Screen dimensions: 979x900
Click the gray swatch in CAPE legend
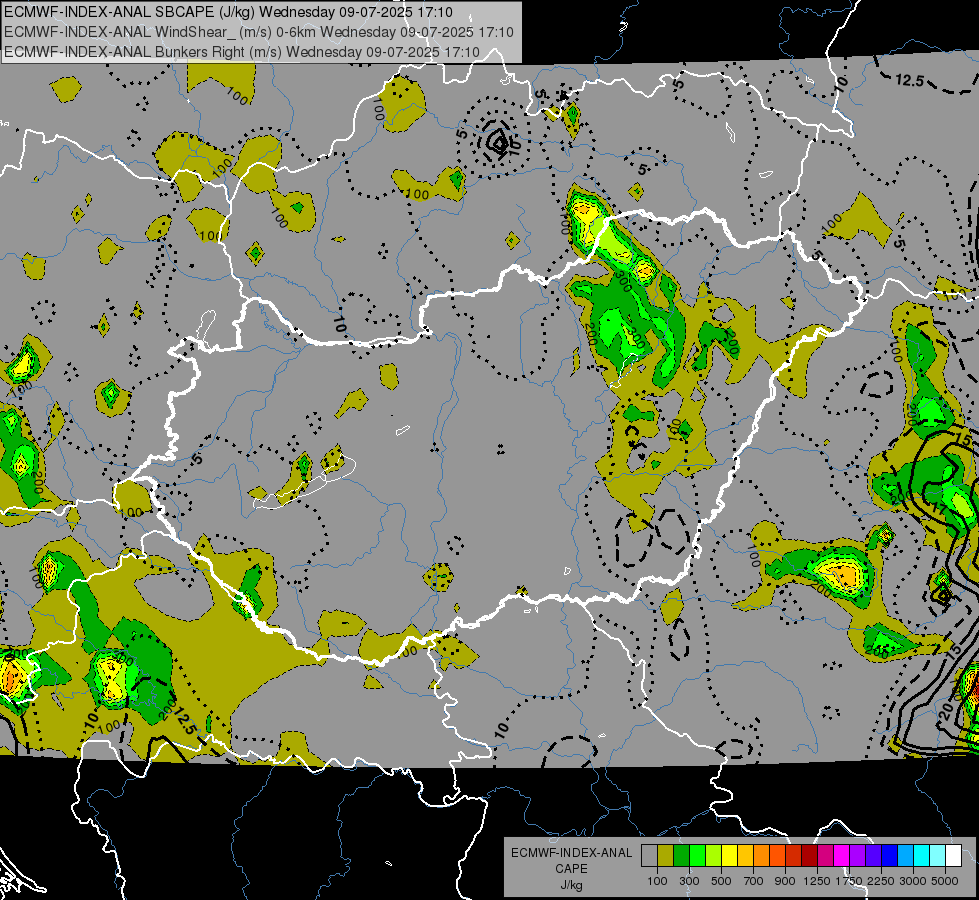click(649, 856)
